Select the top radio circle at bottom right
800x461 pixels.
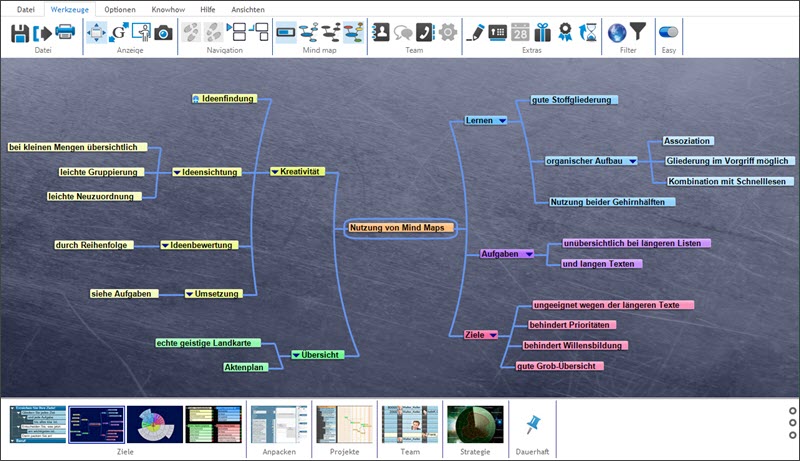pyautogui.click(x=792, y=411)
